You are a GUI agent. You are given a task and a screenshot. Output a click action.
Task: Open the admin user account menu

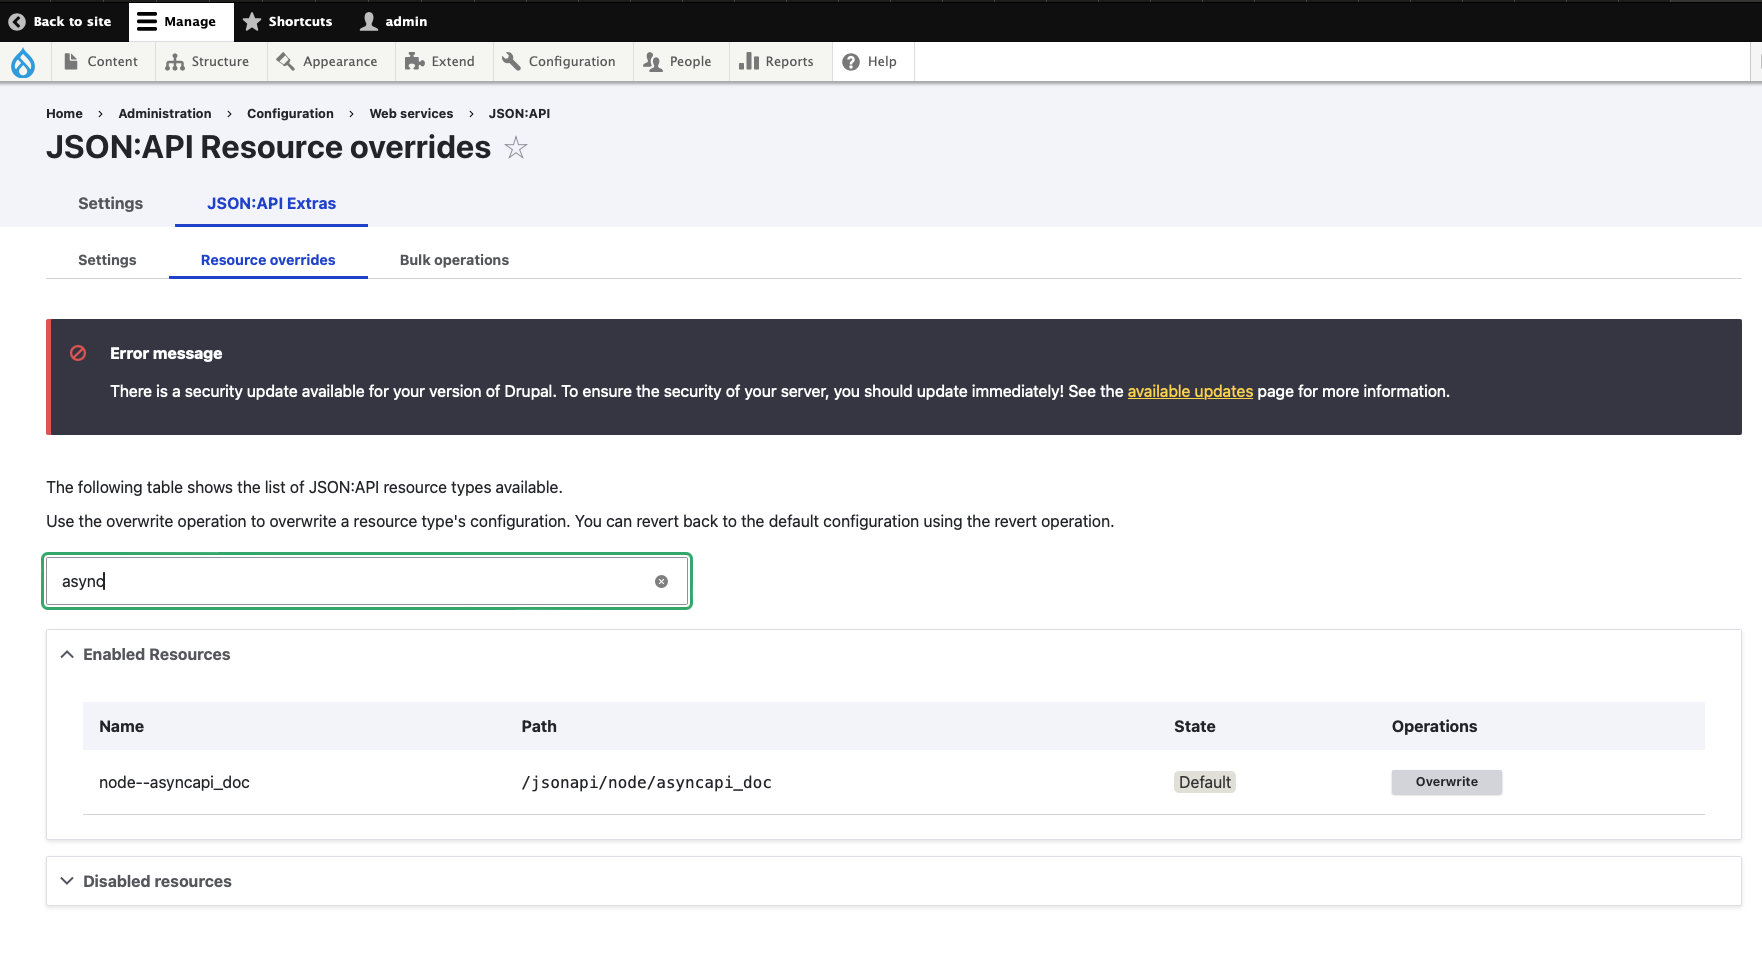pos(394,21)
